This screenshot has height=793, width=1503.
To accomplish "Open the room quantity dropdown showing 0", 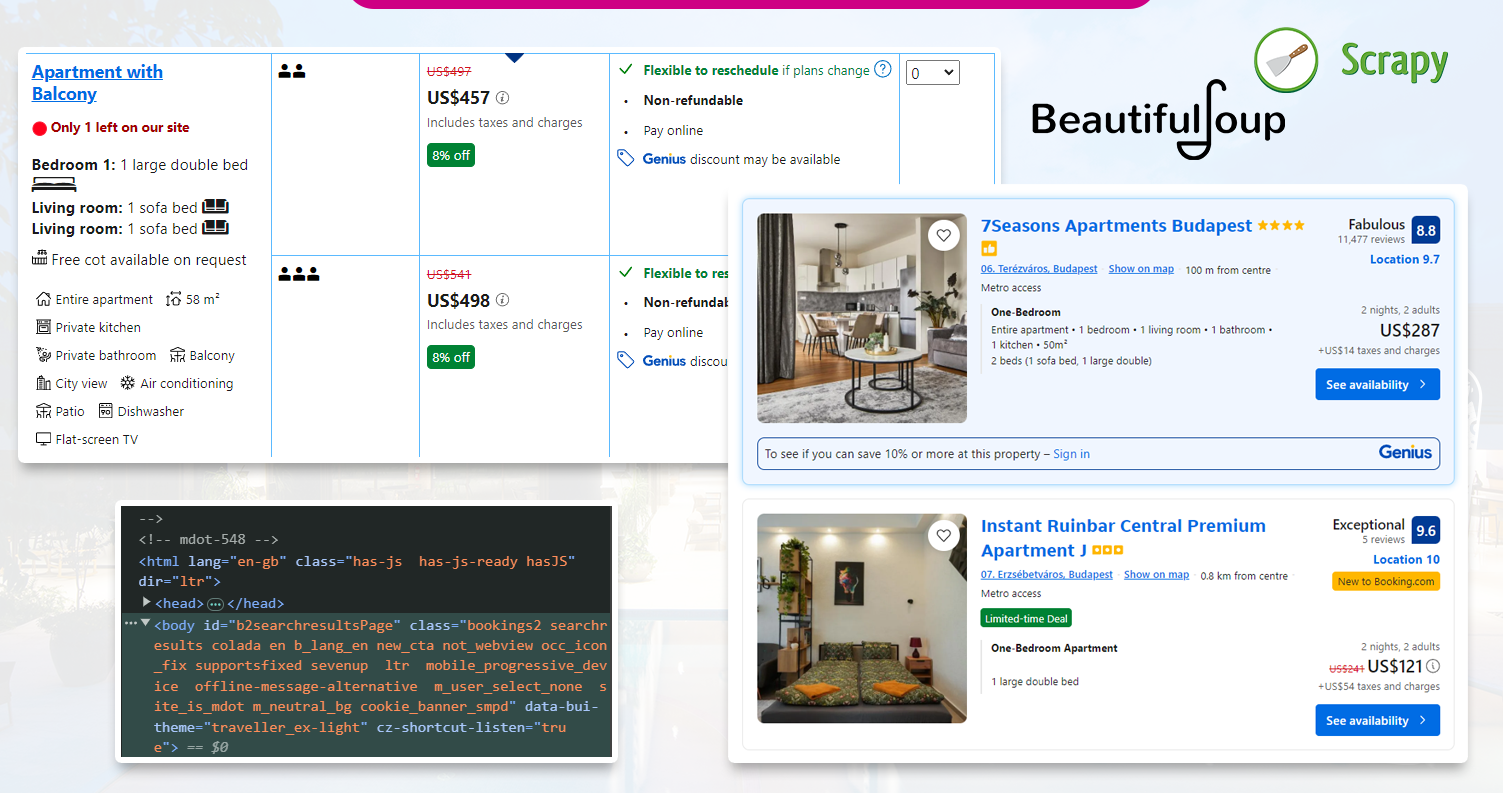I will 932,72.
